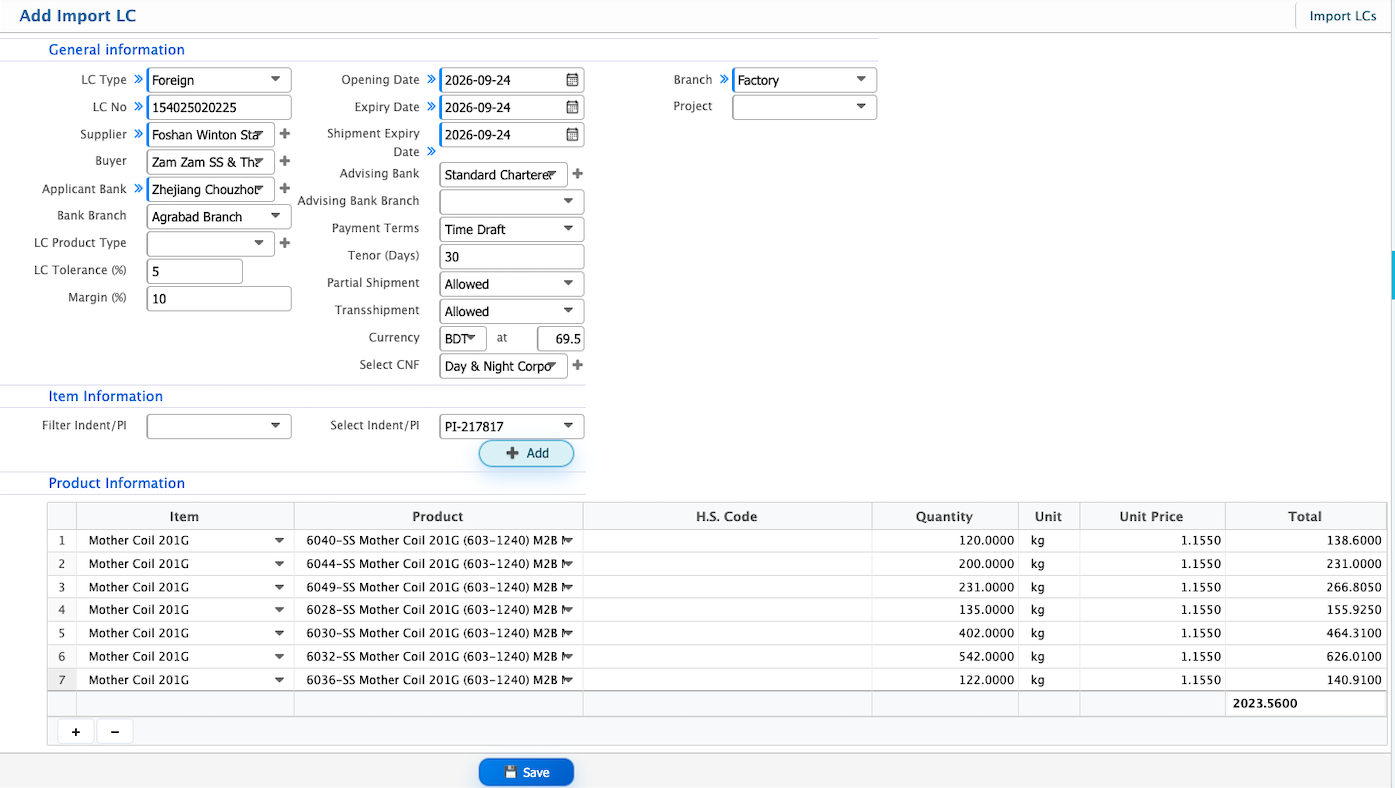Screen dimensions: 1395x788
Task: Open the Opening Date calendar picker
Action: pos(572,80)
